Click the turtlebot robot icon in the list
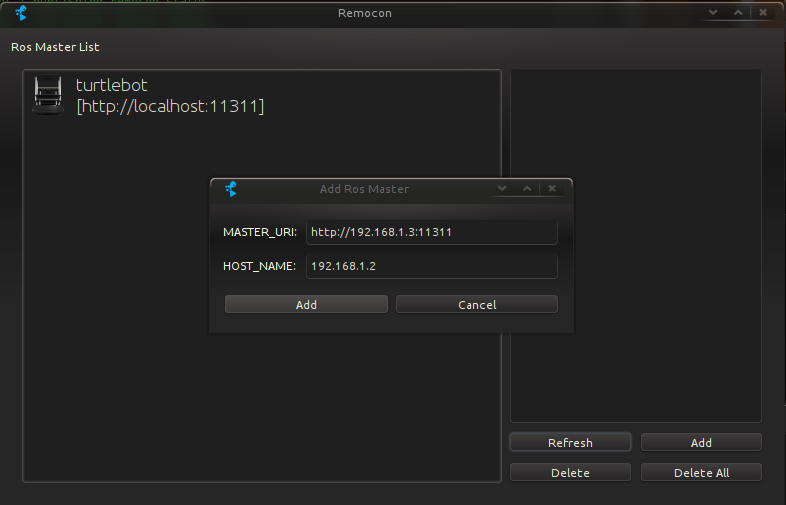 tap(48, 95)
